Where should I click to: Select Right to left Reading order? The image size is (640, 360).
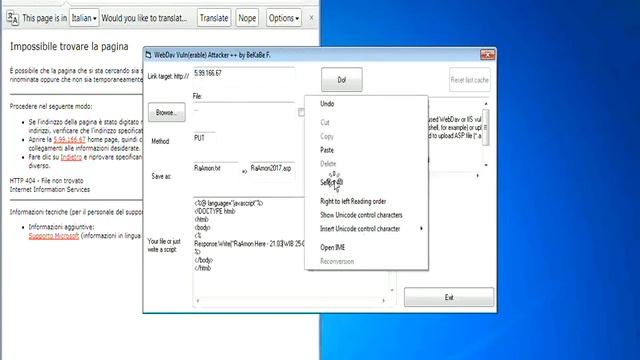(353, 201)
